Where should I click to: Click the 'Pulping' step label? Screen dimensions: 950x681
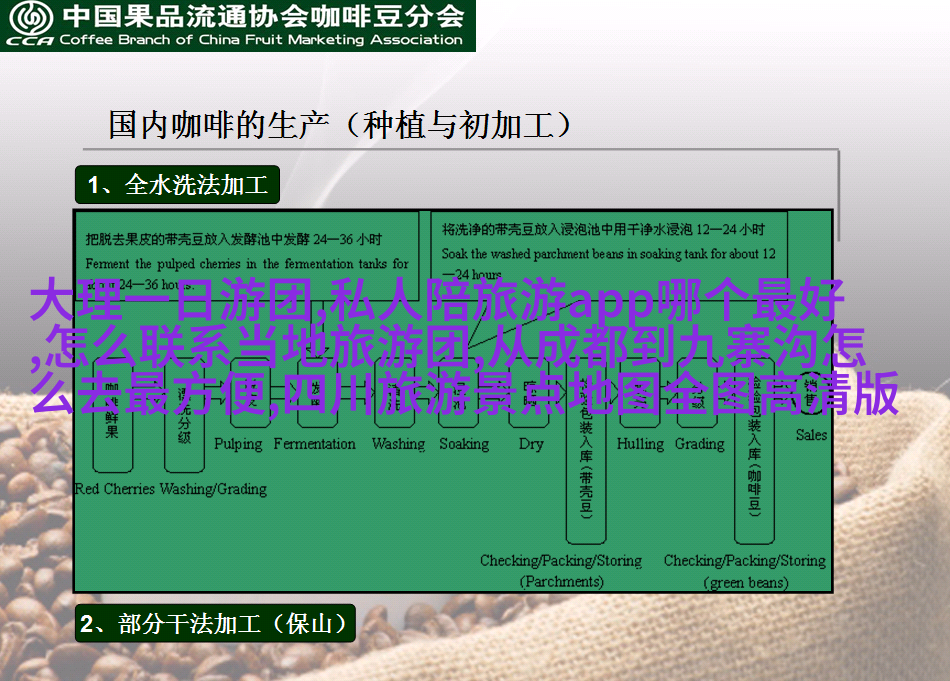(238, 444)
